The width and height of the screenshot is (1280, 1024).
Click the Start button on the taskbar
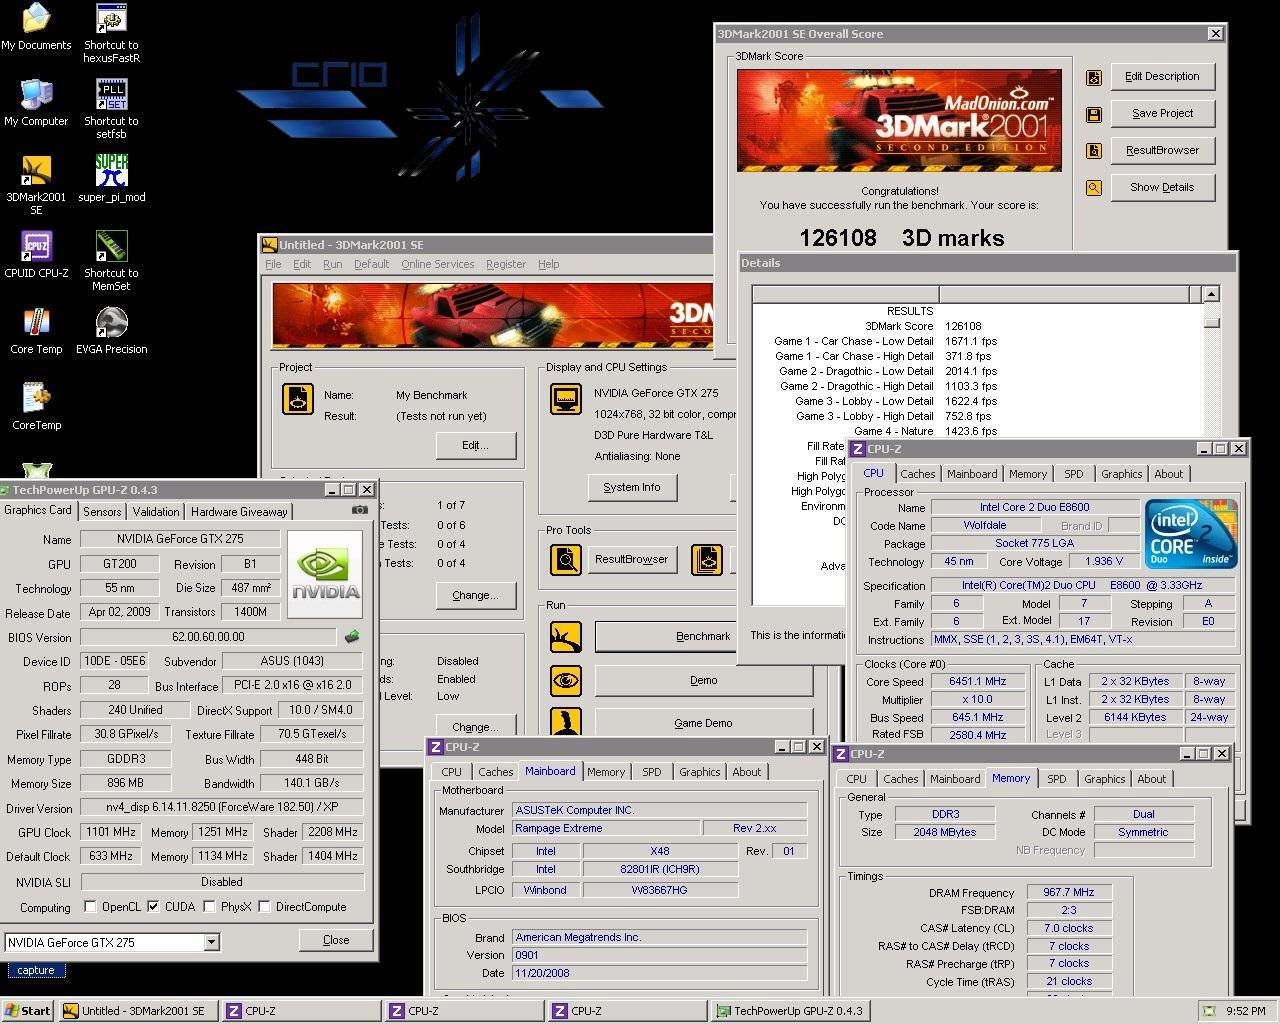tap(28, 1011)
